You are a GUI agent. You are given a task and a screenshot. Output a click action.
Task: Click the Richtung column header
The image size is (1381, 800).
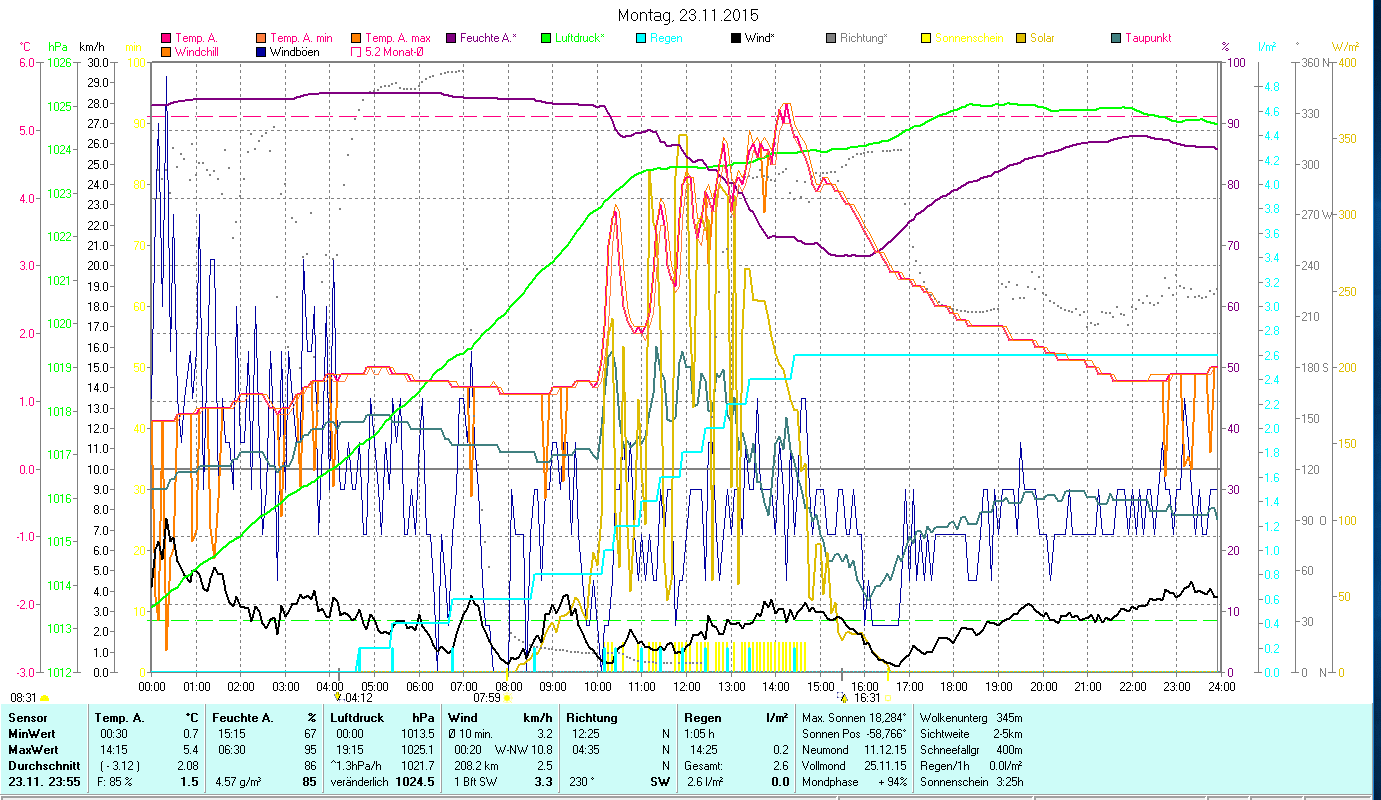(592, 718)
